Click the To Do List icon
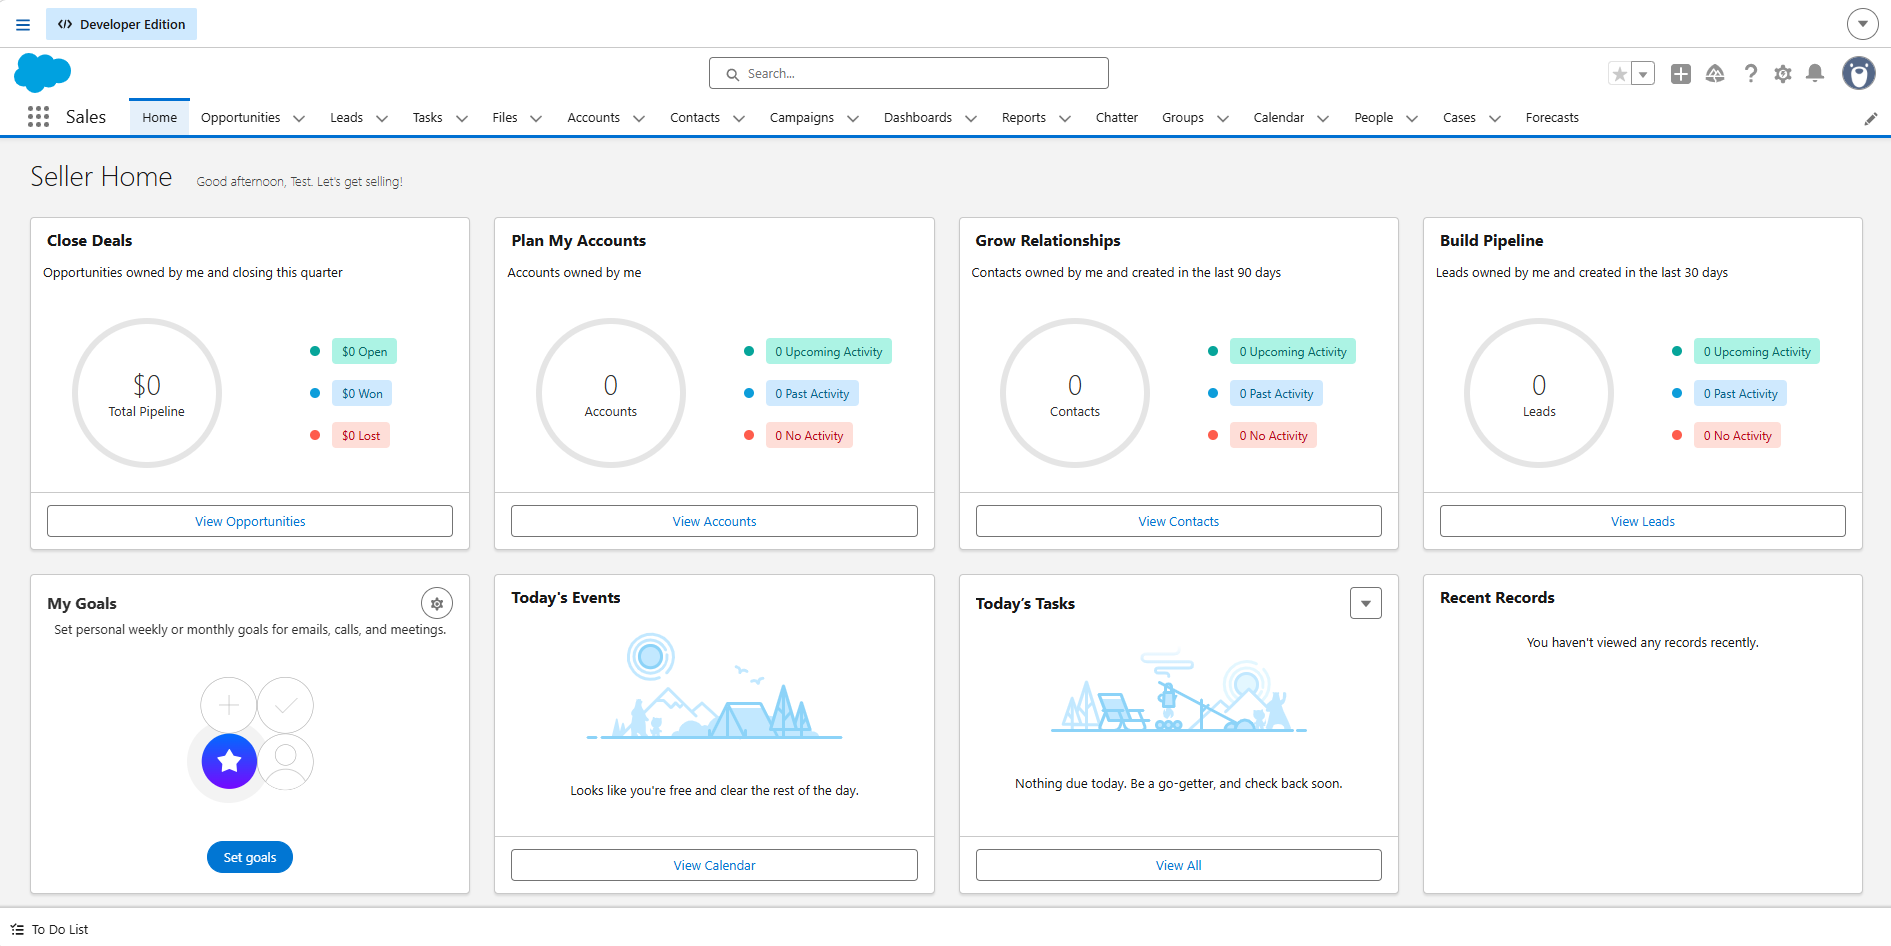This screenshot has width=1891, height=946. click(x=17, y=929)
